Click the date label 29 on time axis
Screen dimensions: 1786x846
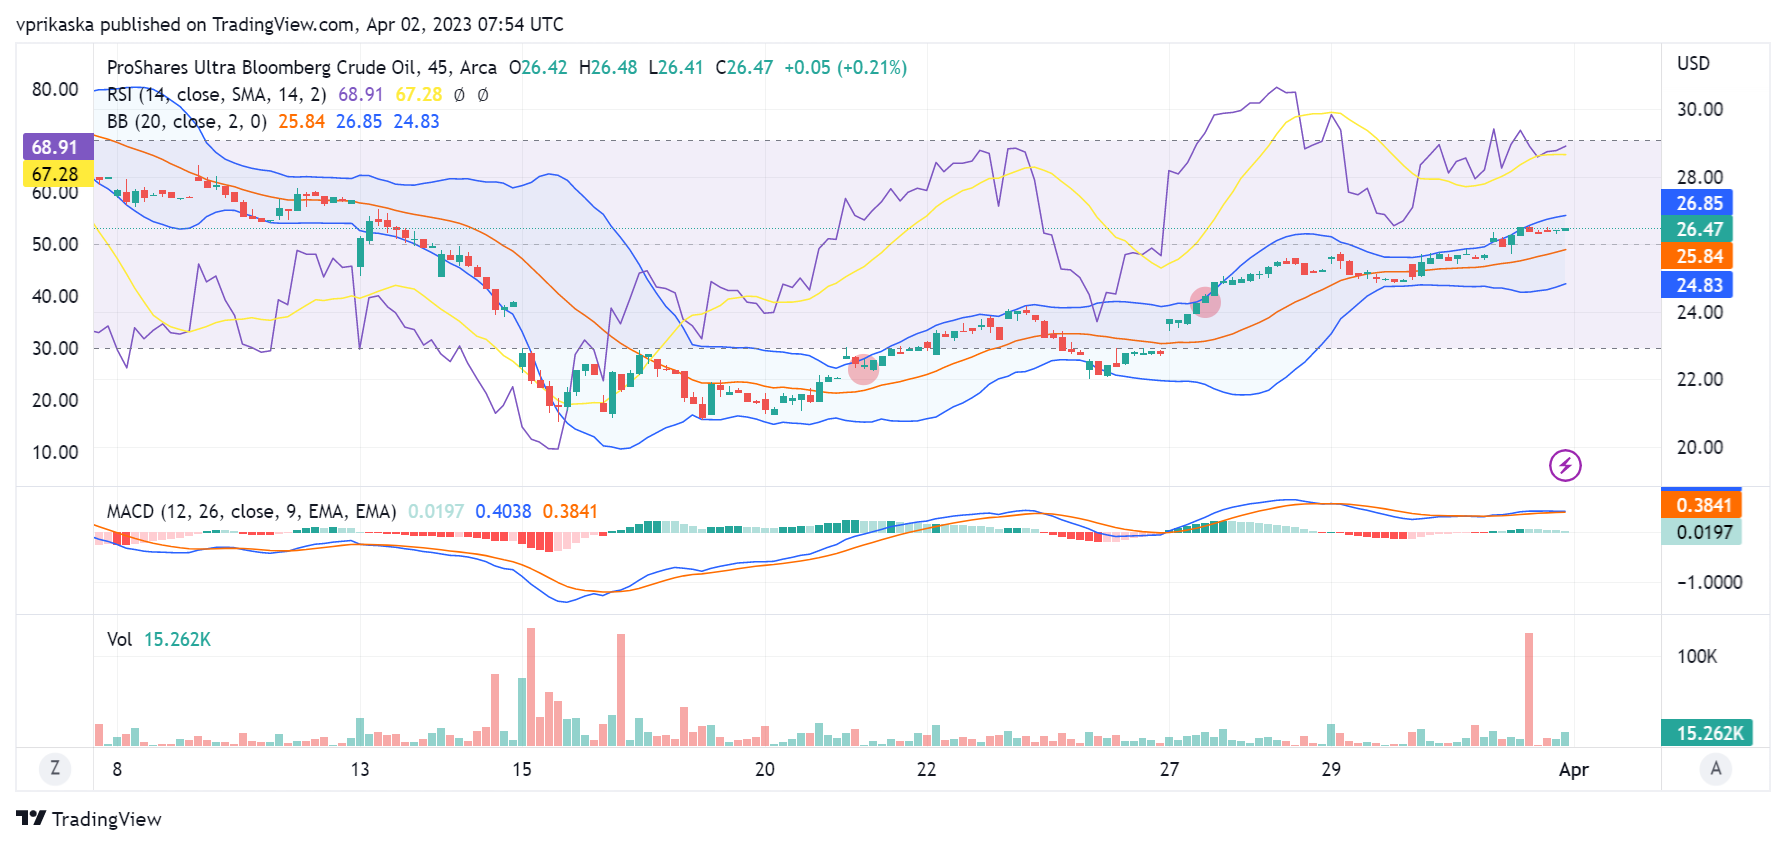[1331, 769]
